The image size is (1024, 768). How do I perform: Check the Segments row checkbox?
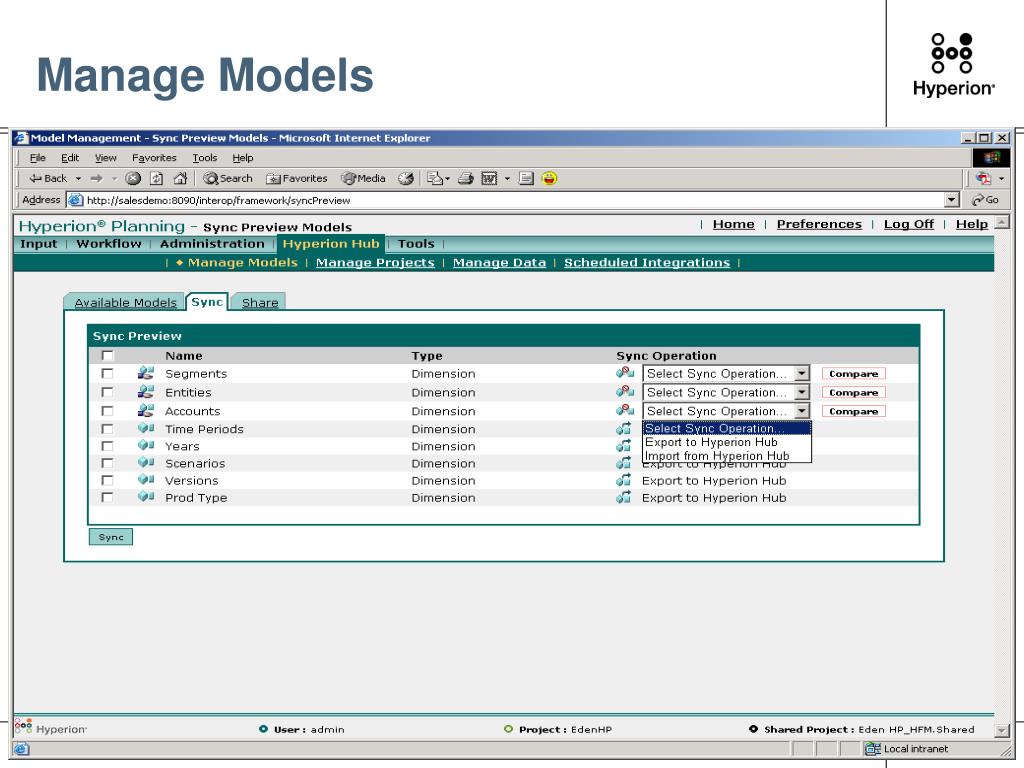(107, 374)
